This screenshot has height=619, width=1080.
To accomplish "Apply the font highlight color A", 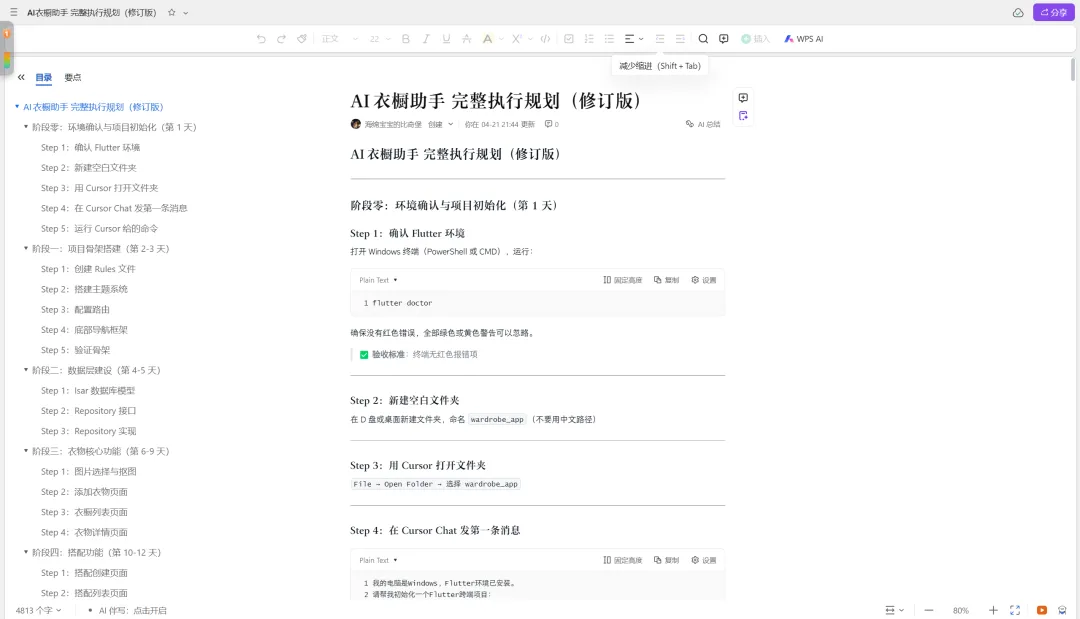I will 487,39.
